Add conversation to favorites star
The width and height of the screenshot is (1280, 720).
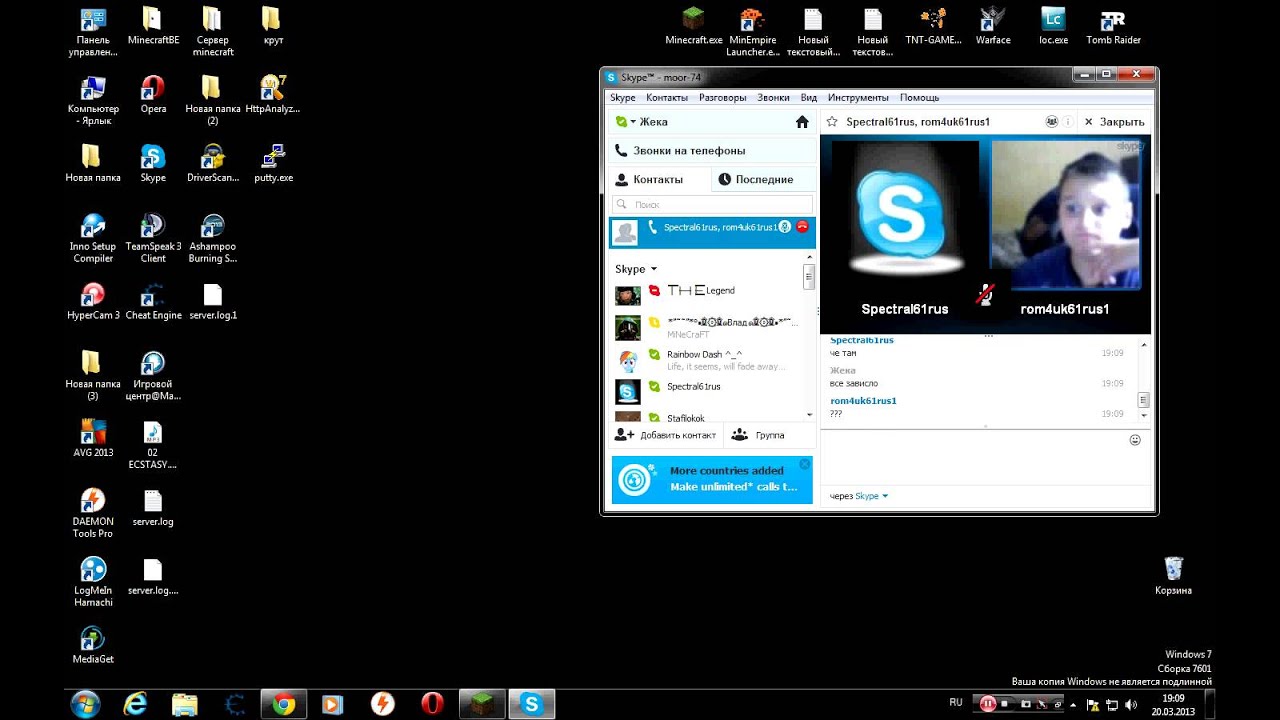point(831,122)
